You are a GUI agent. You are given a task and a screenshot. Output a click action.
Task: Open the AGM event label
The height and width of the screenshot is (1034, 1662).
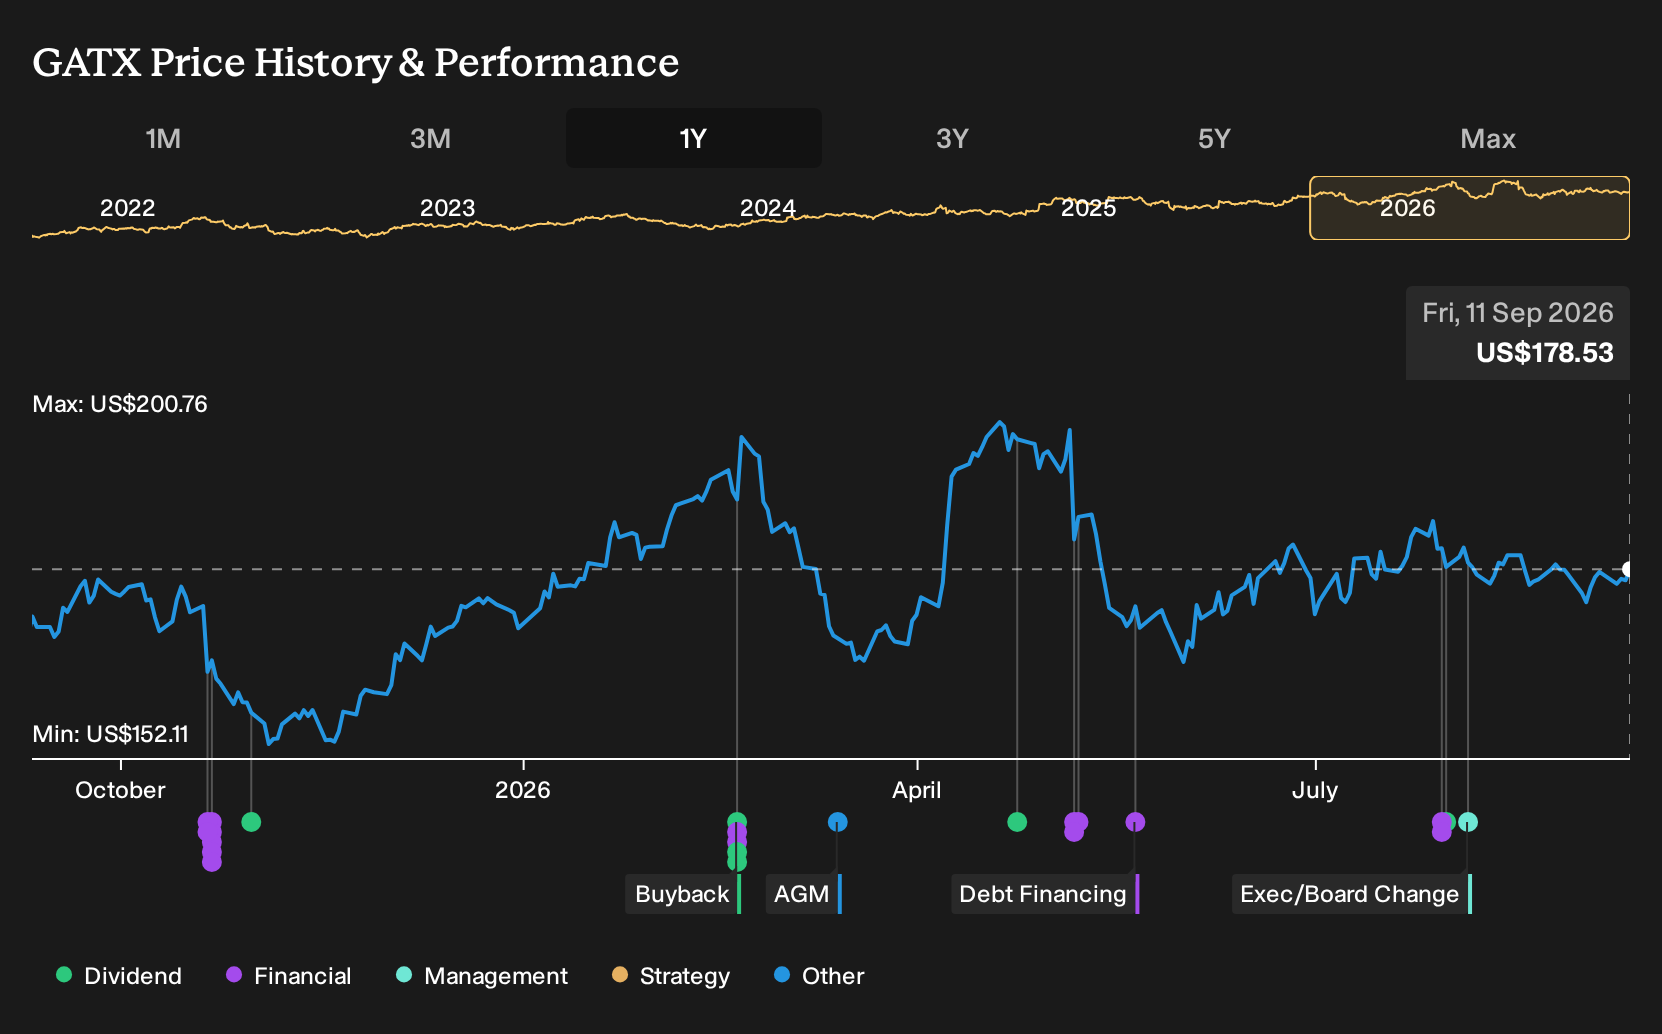point(803,894)
